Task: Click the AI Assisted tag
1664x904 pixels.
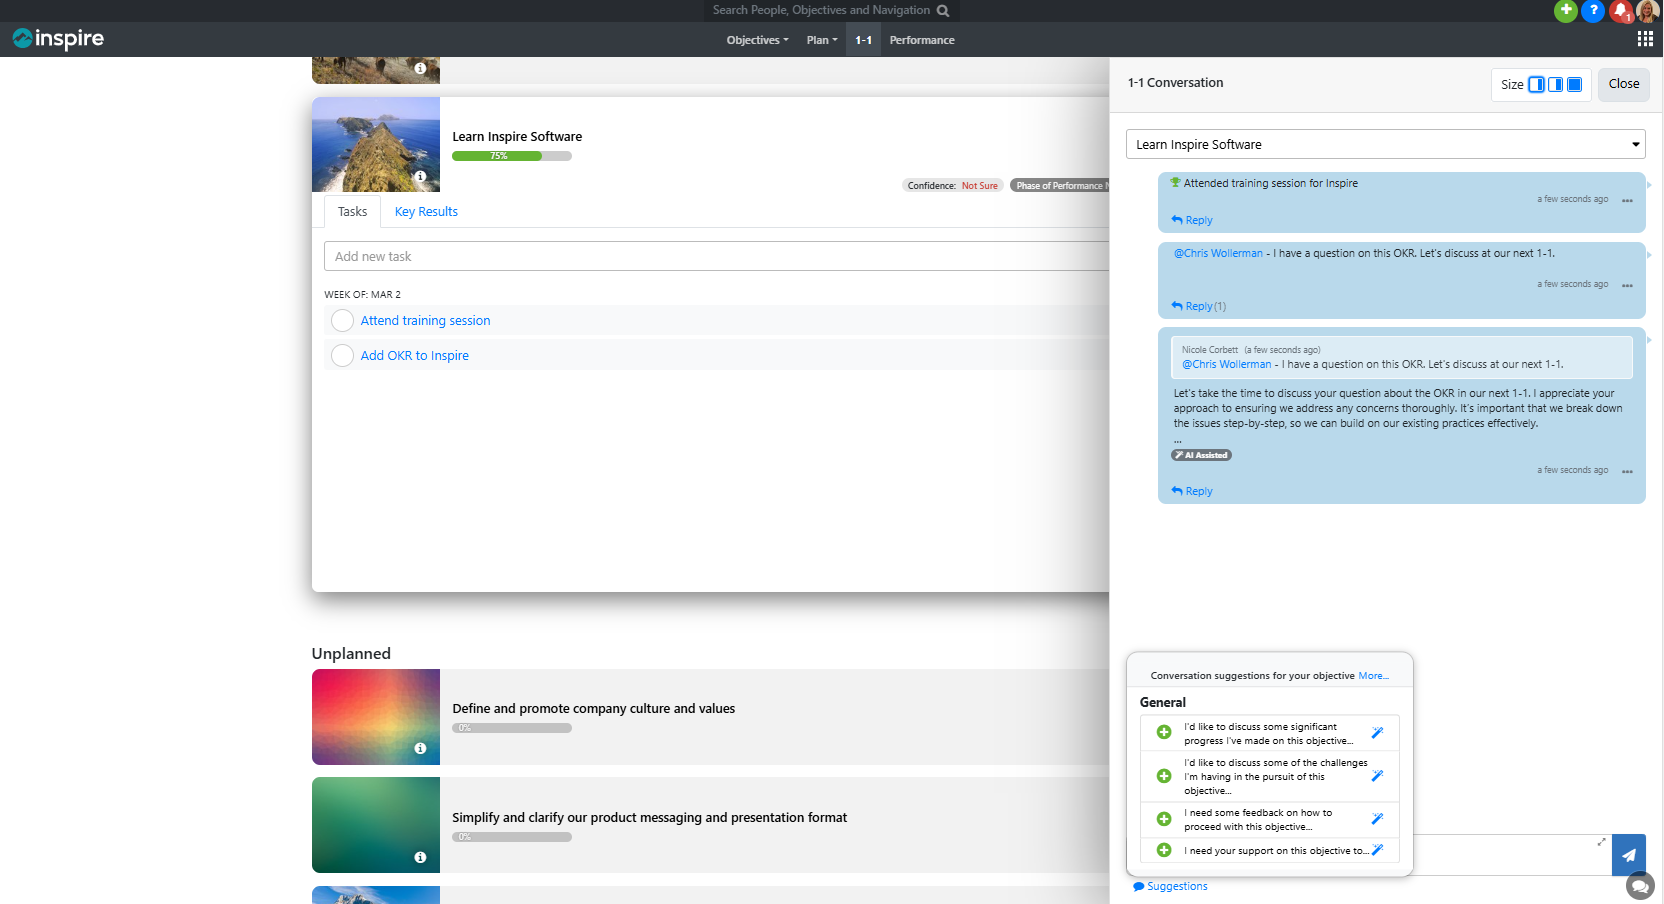Action: point(1201,455)
